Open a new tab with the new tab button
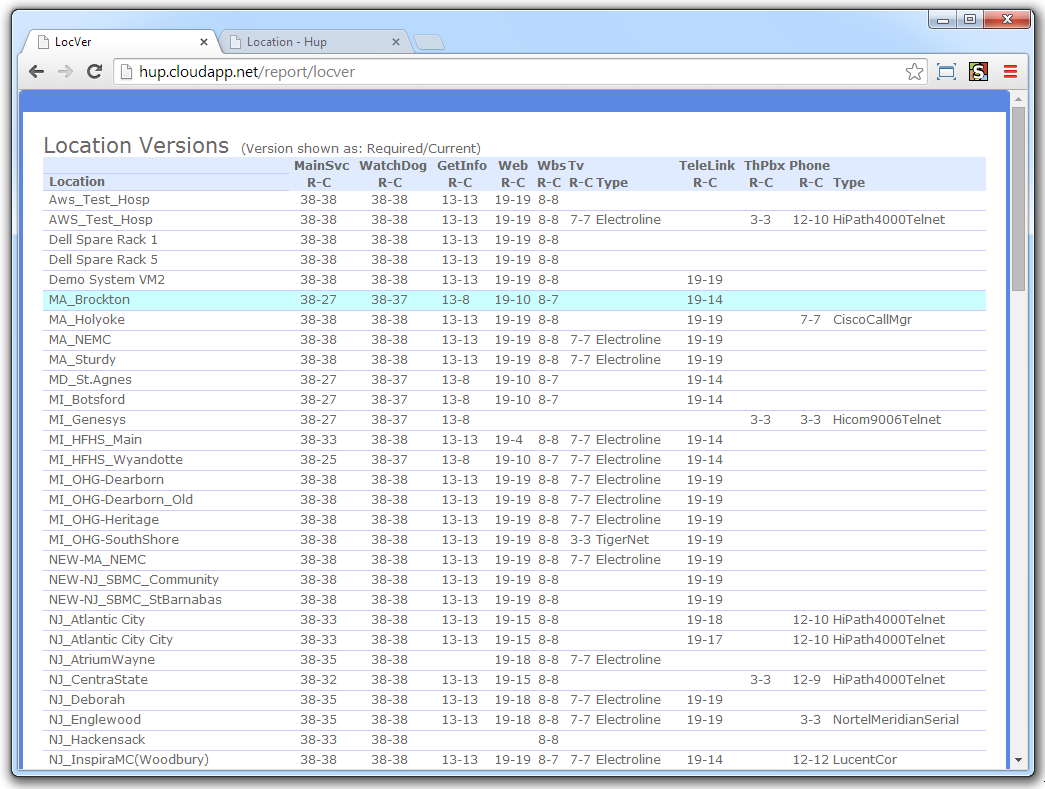Screen dimensions: 1045x789 [429, 42]
